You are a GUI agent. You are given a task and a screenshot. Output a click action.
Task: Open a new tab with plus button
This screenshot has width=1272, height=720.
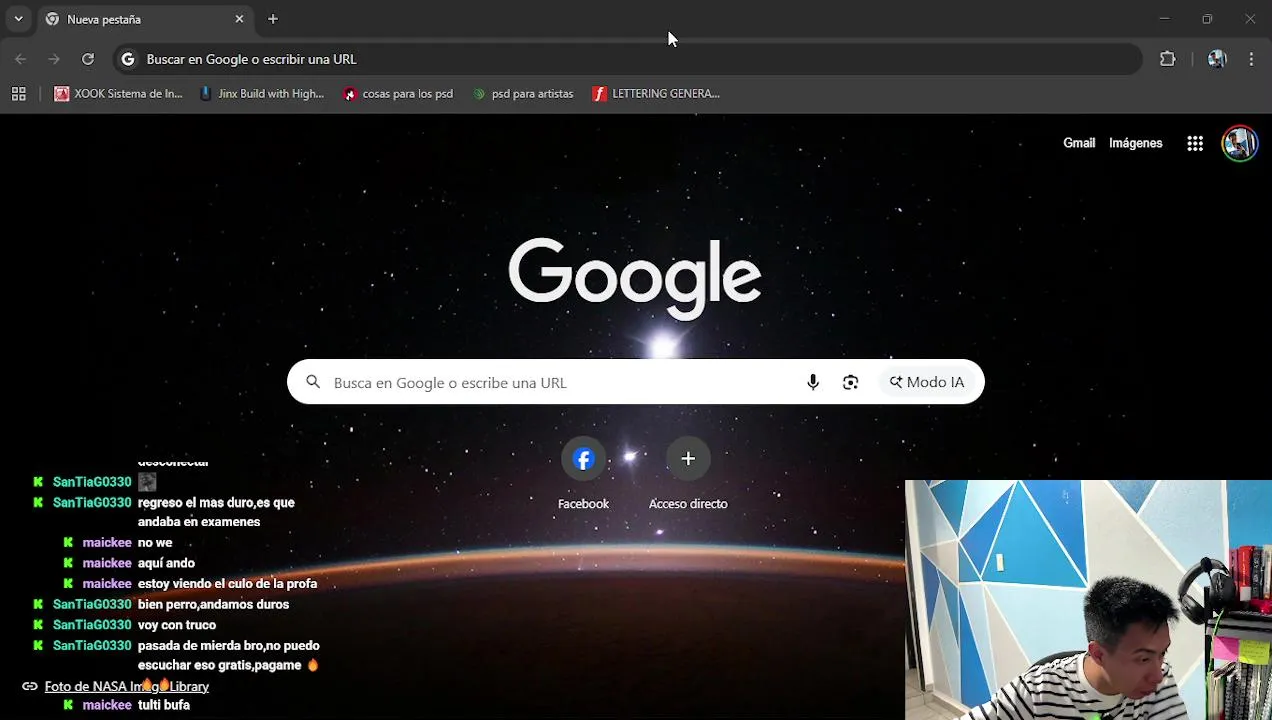tap(273, 19)
